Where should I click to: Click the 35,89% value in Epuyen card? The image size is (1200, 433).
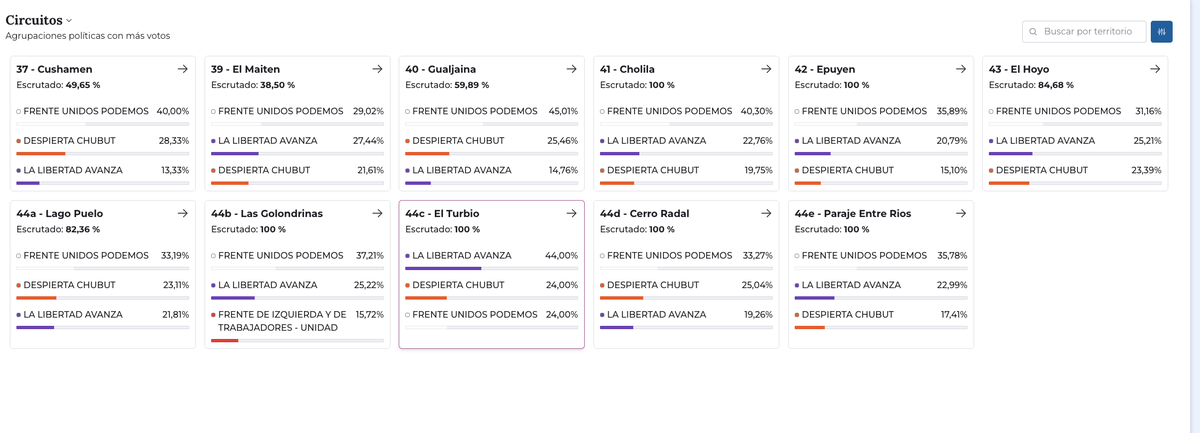click(951, 111)
